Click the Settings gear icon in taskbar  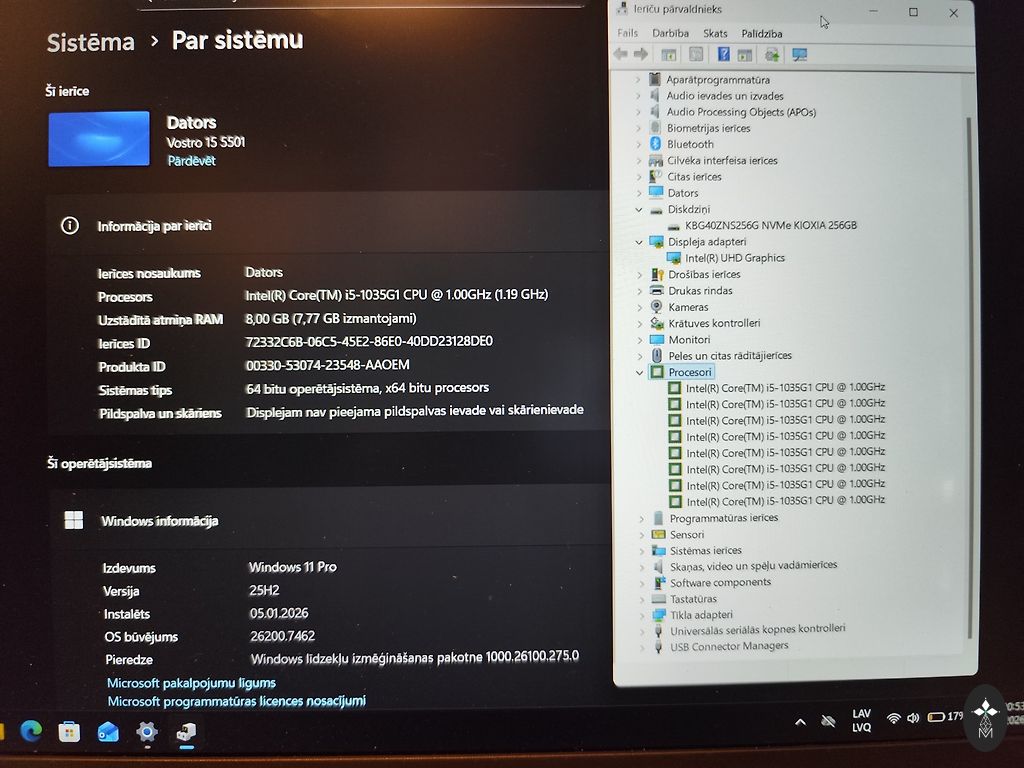click(x=147, y=732)
